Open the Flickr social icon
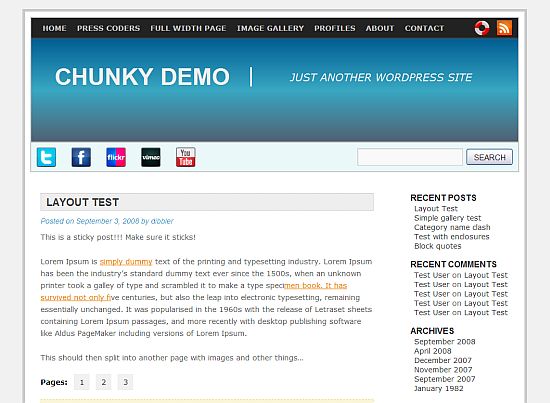 116,157
